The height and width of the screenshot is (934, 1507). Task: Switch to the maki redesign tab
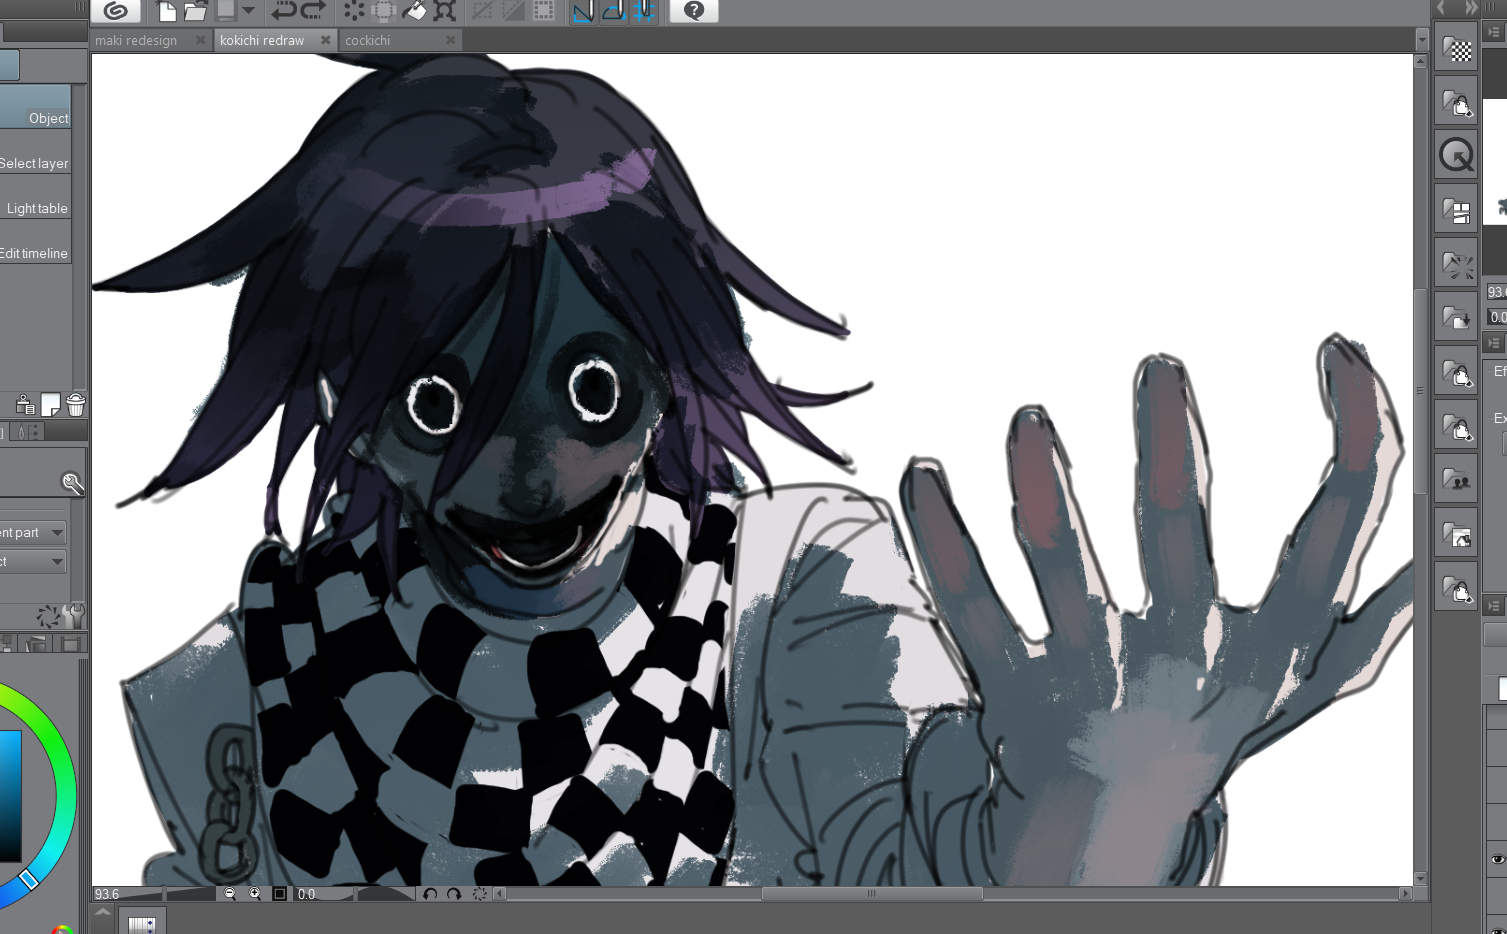point(136,41)
